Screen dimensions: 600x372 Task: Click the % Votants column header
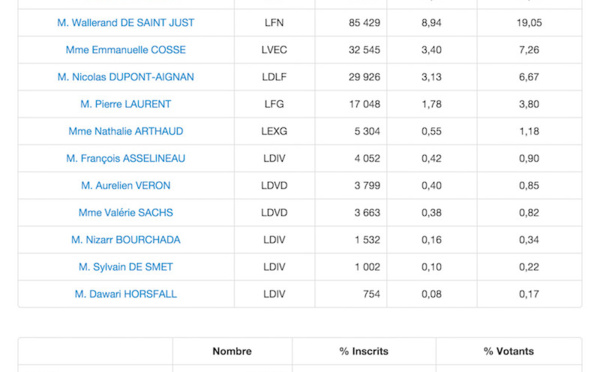click(x=509, y=351)
